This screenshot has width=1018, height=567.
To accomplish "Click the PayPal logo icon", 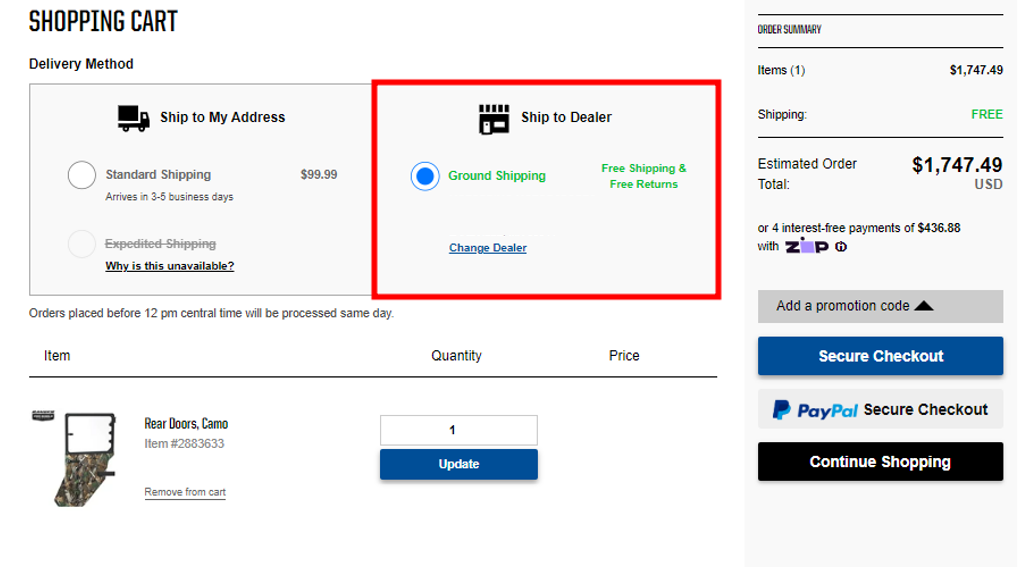I will [781, 410].
